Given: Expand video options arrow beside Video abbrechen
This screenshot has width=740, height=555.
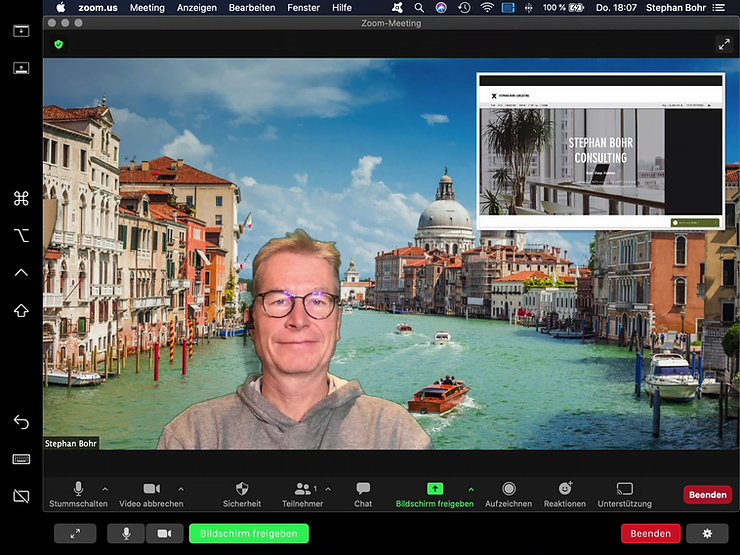Looking at the screenshot, I should click(x=180, y=488).
